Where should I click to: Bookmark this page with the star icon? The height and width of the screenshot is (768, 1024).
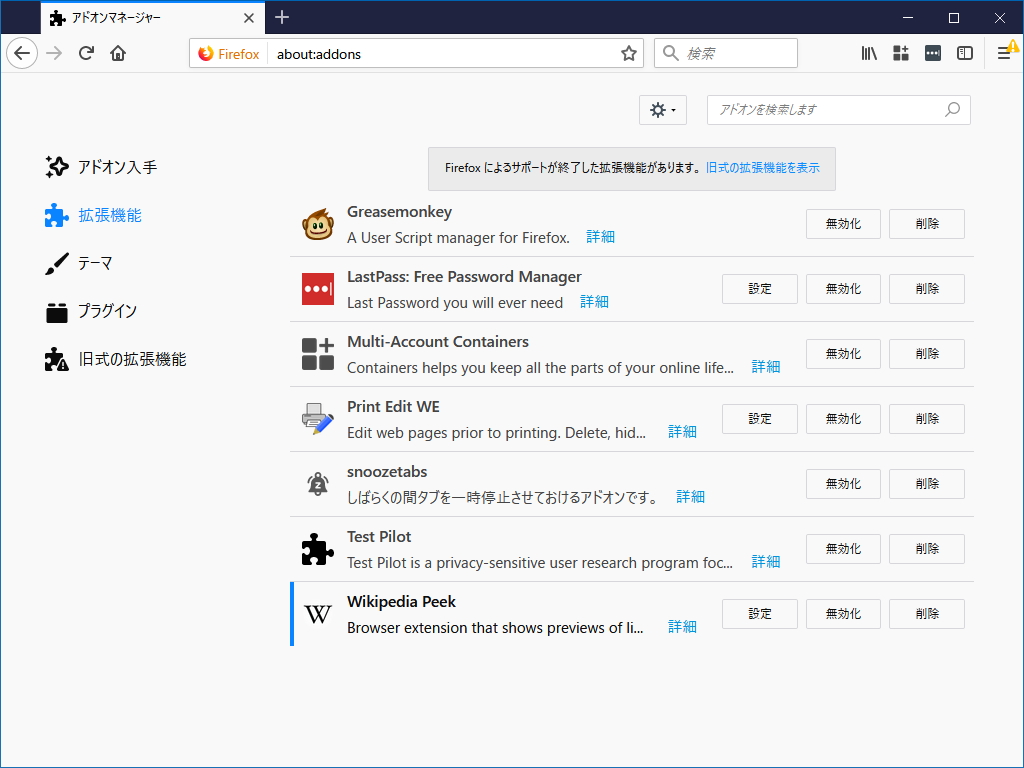pos(628,54)
